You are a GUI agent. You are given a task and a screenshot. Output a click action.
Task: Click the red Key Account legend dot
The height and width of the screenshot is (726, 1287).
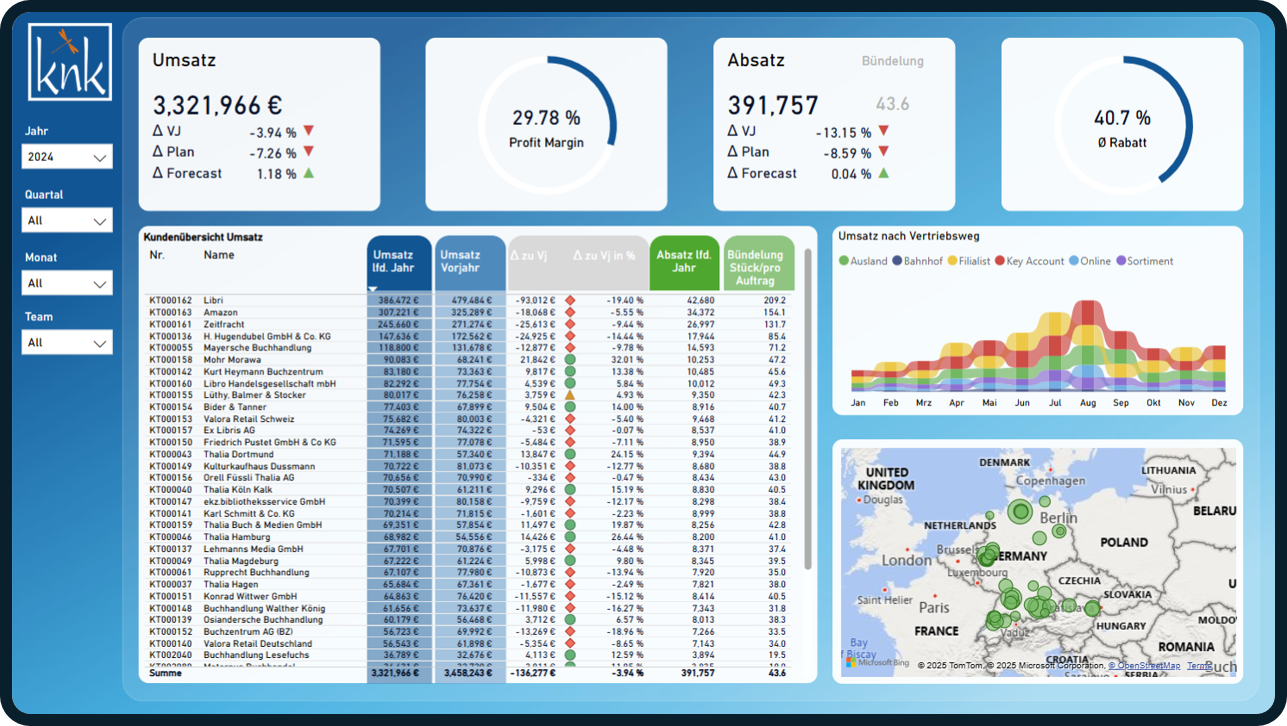pos(1000,261)
